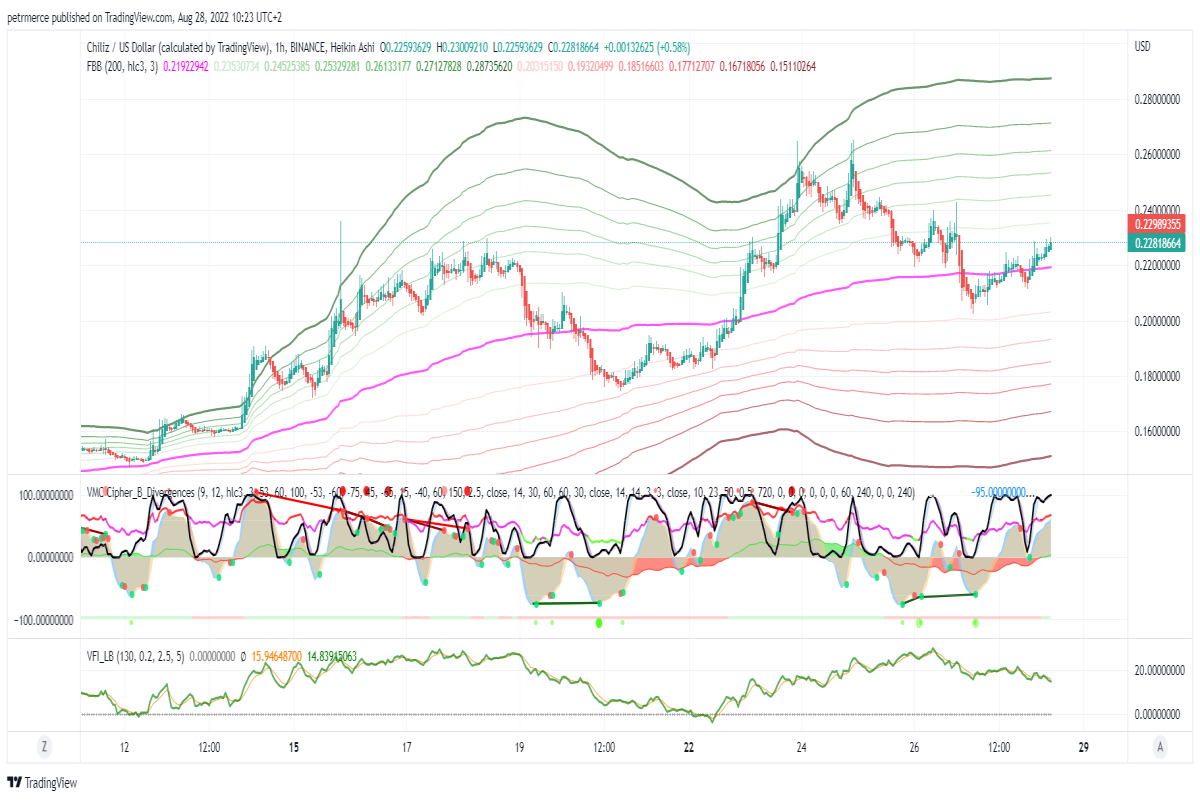Click the date label 29

coord(1084,747)
